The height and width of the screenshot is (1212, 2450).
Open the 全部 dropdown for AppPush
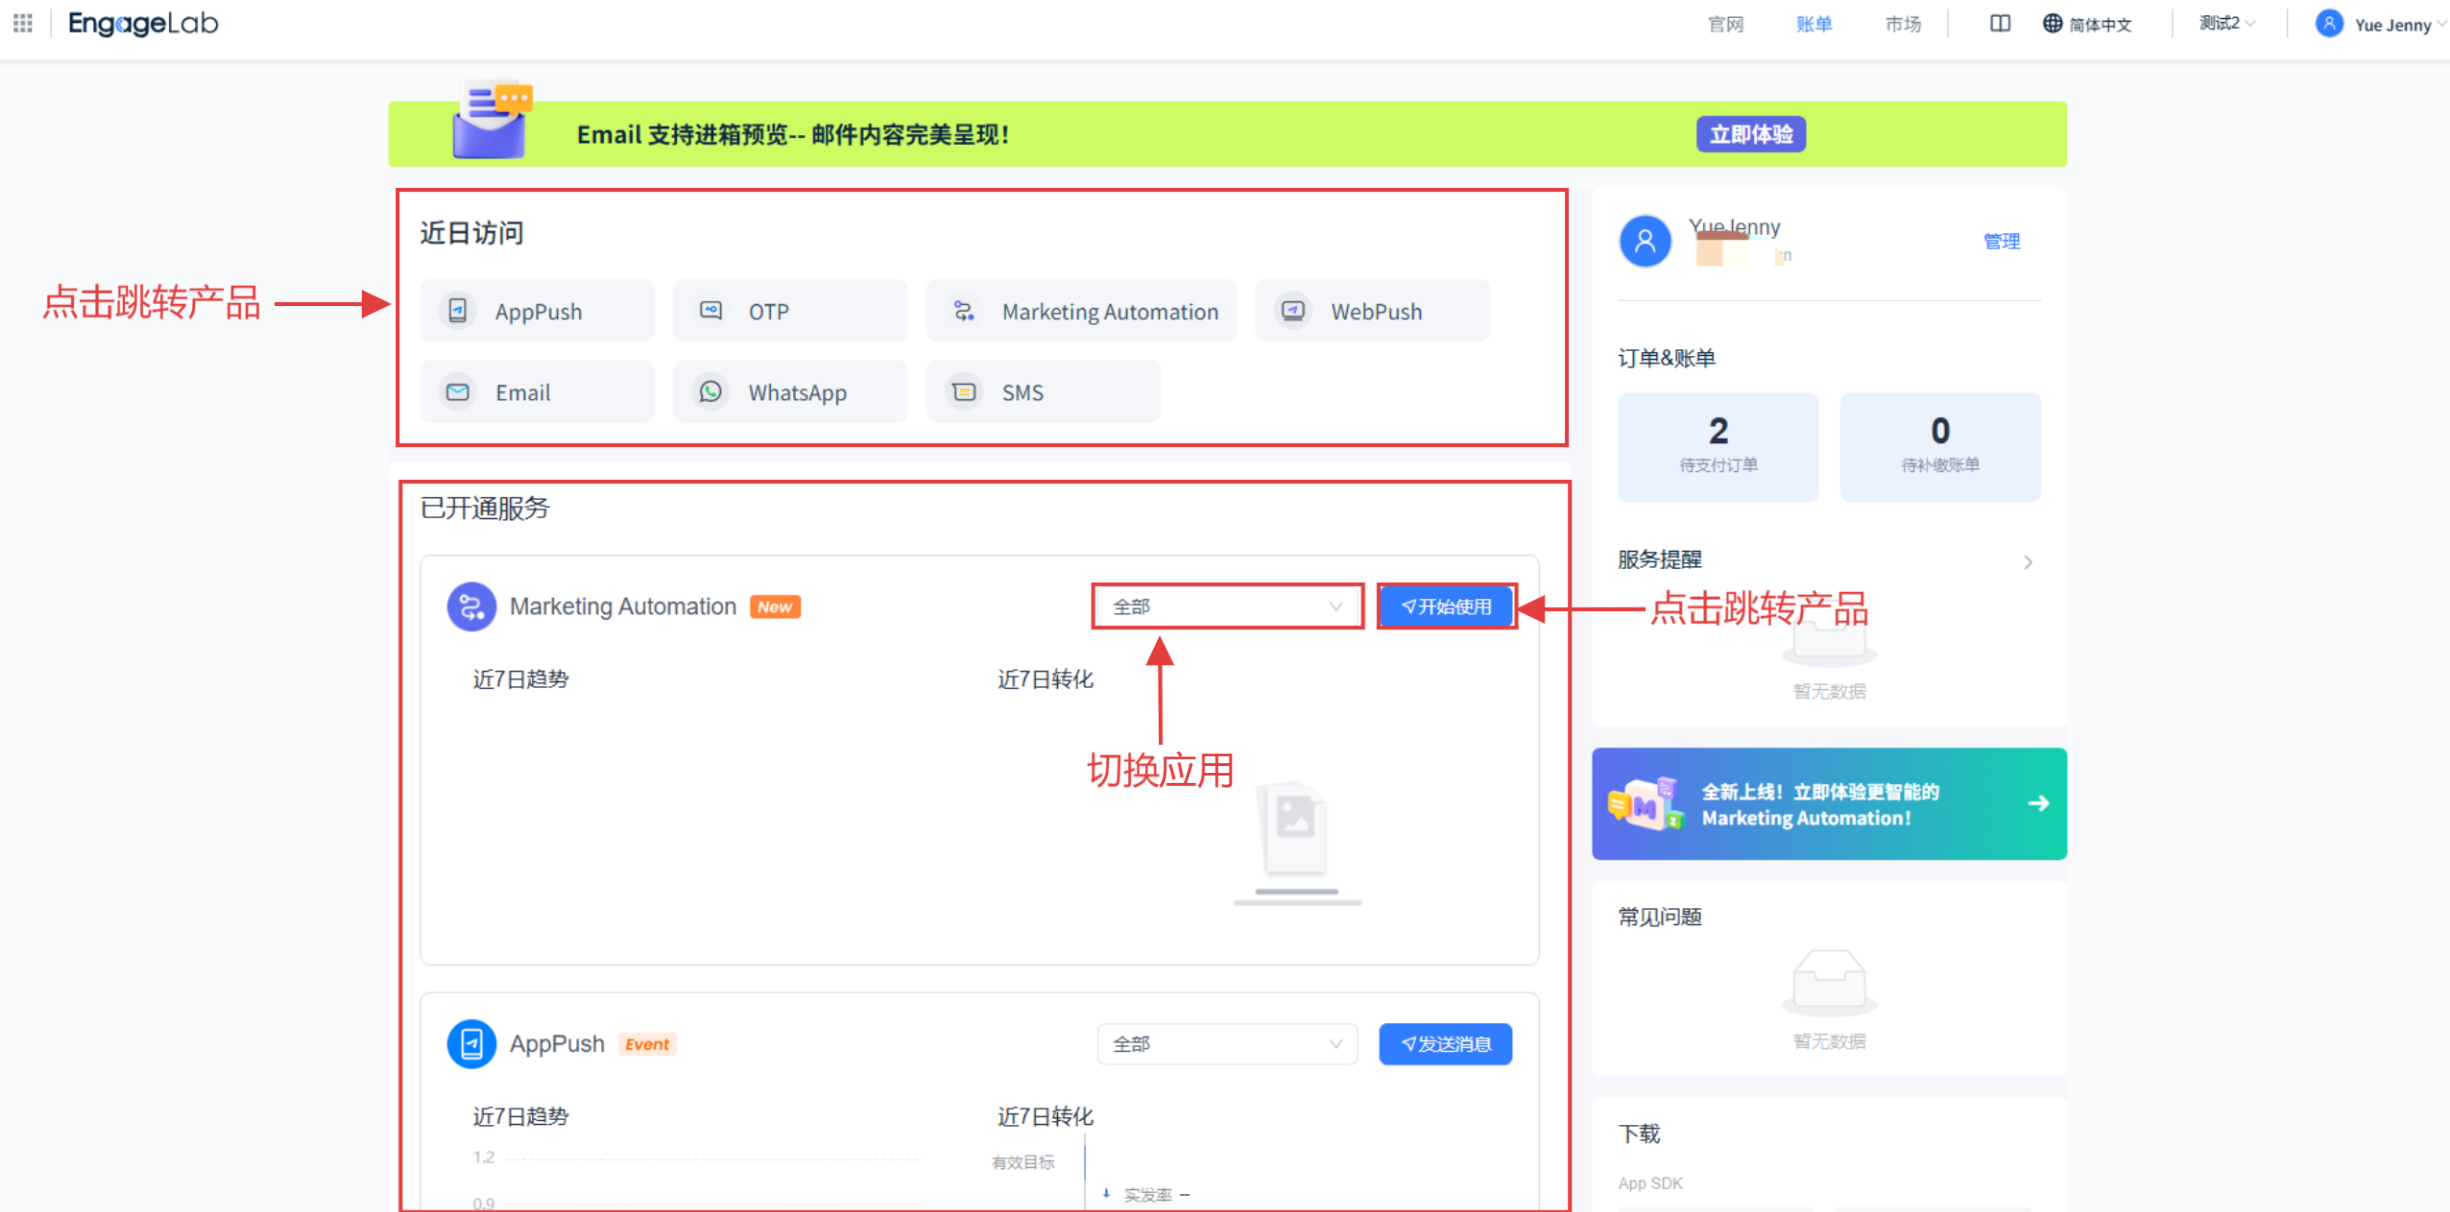tap(1227, 1044)
